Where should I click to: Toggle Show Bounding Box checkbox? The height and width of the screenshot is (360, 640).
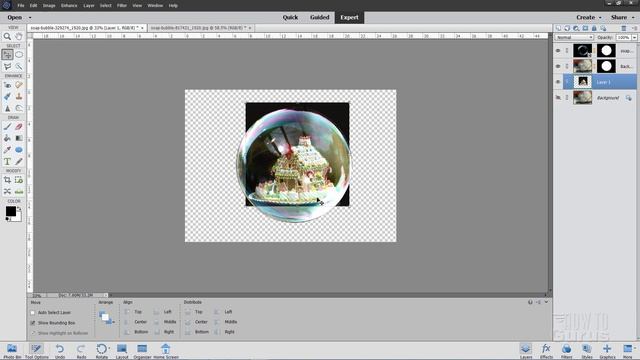pos(33,323)
